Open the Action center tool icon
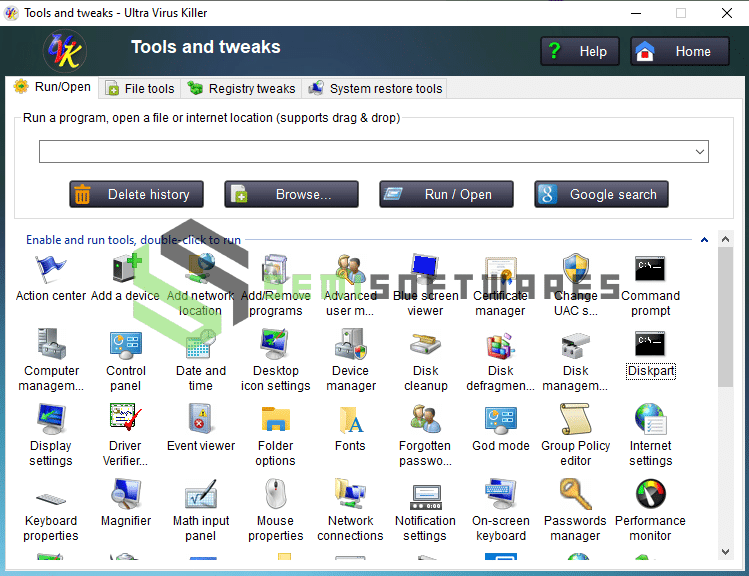This screenshot has width=749, height=576. coord(50,268)
